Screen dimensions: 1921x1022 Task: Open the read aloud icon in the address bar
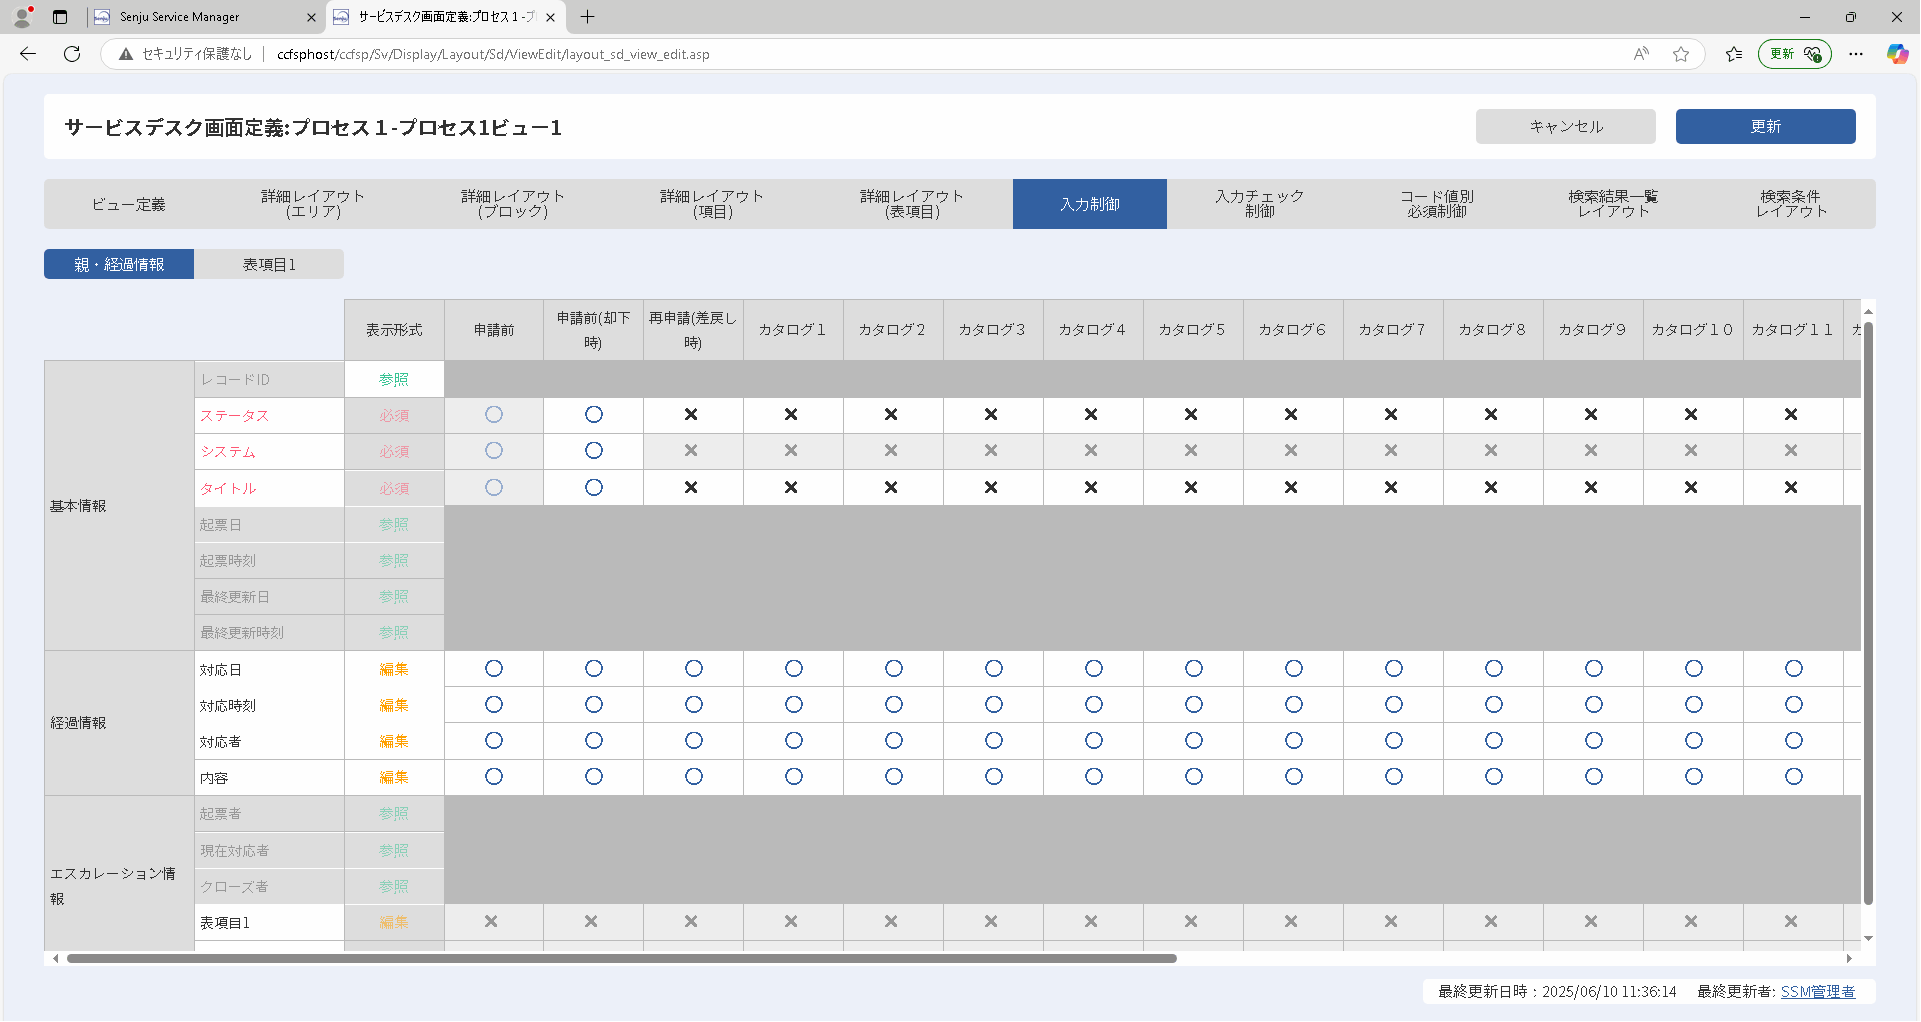point(1641,54)
